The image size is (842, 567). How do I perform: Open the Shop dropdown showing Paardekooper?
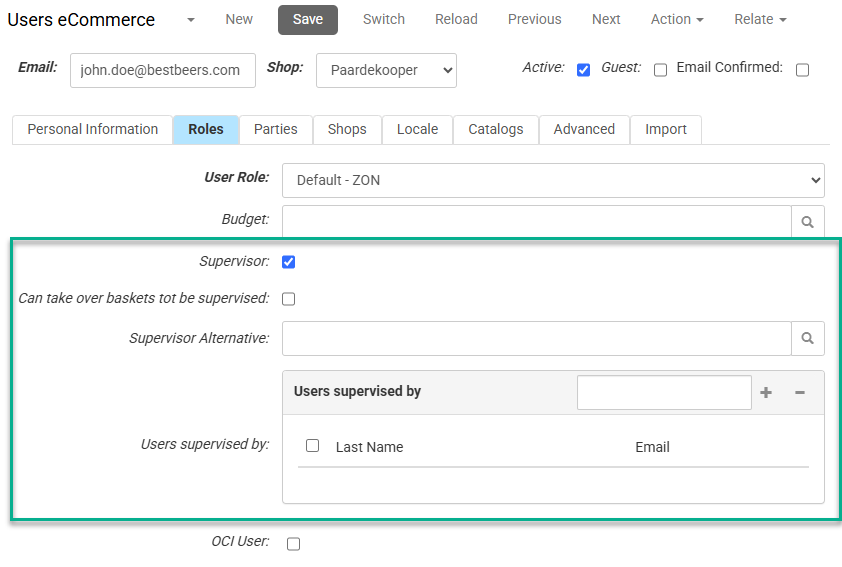pyautogui.click(x=386, y=71)
